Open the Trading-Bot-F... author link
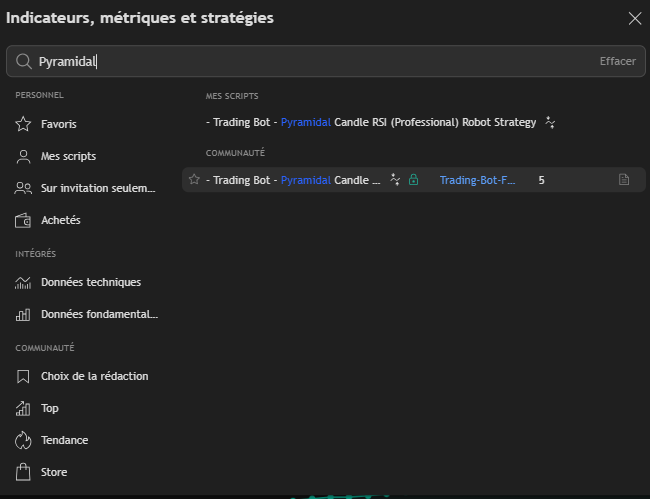Image resolution: width=650 pixels, height=499 pixels. point(478,180)
